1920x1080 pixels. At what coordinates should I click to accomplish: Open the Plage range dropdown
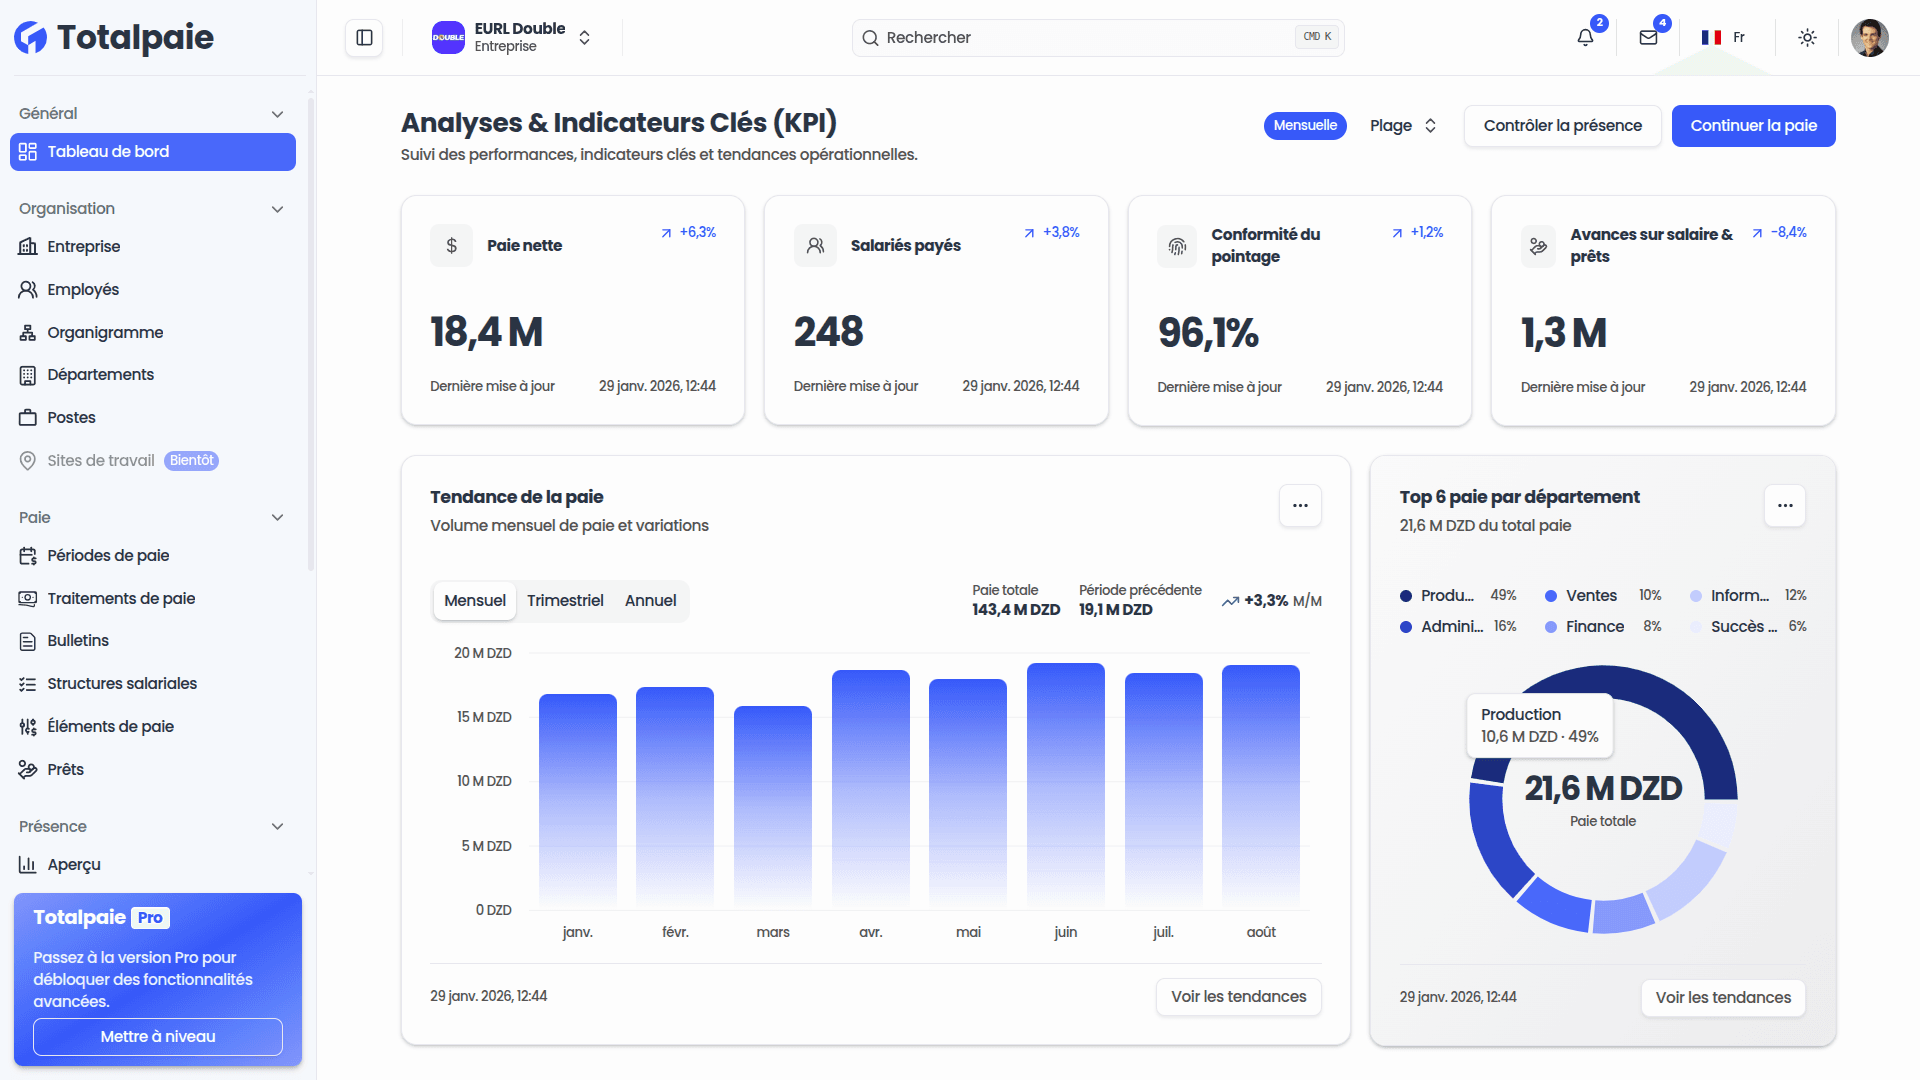tap(1402, 126)
